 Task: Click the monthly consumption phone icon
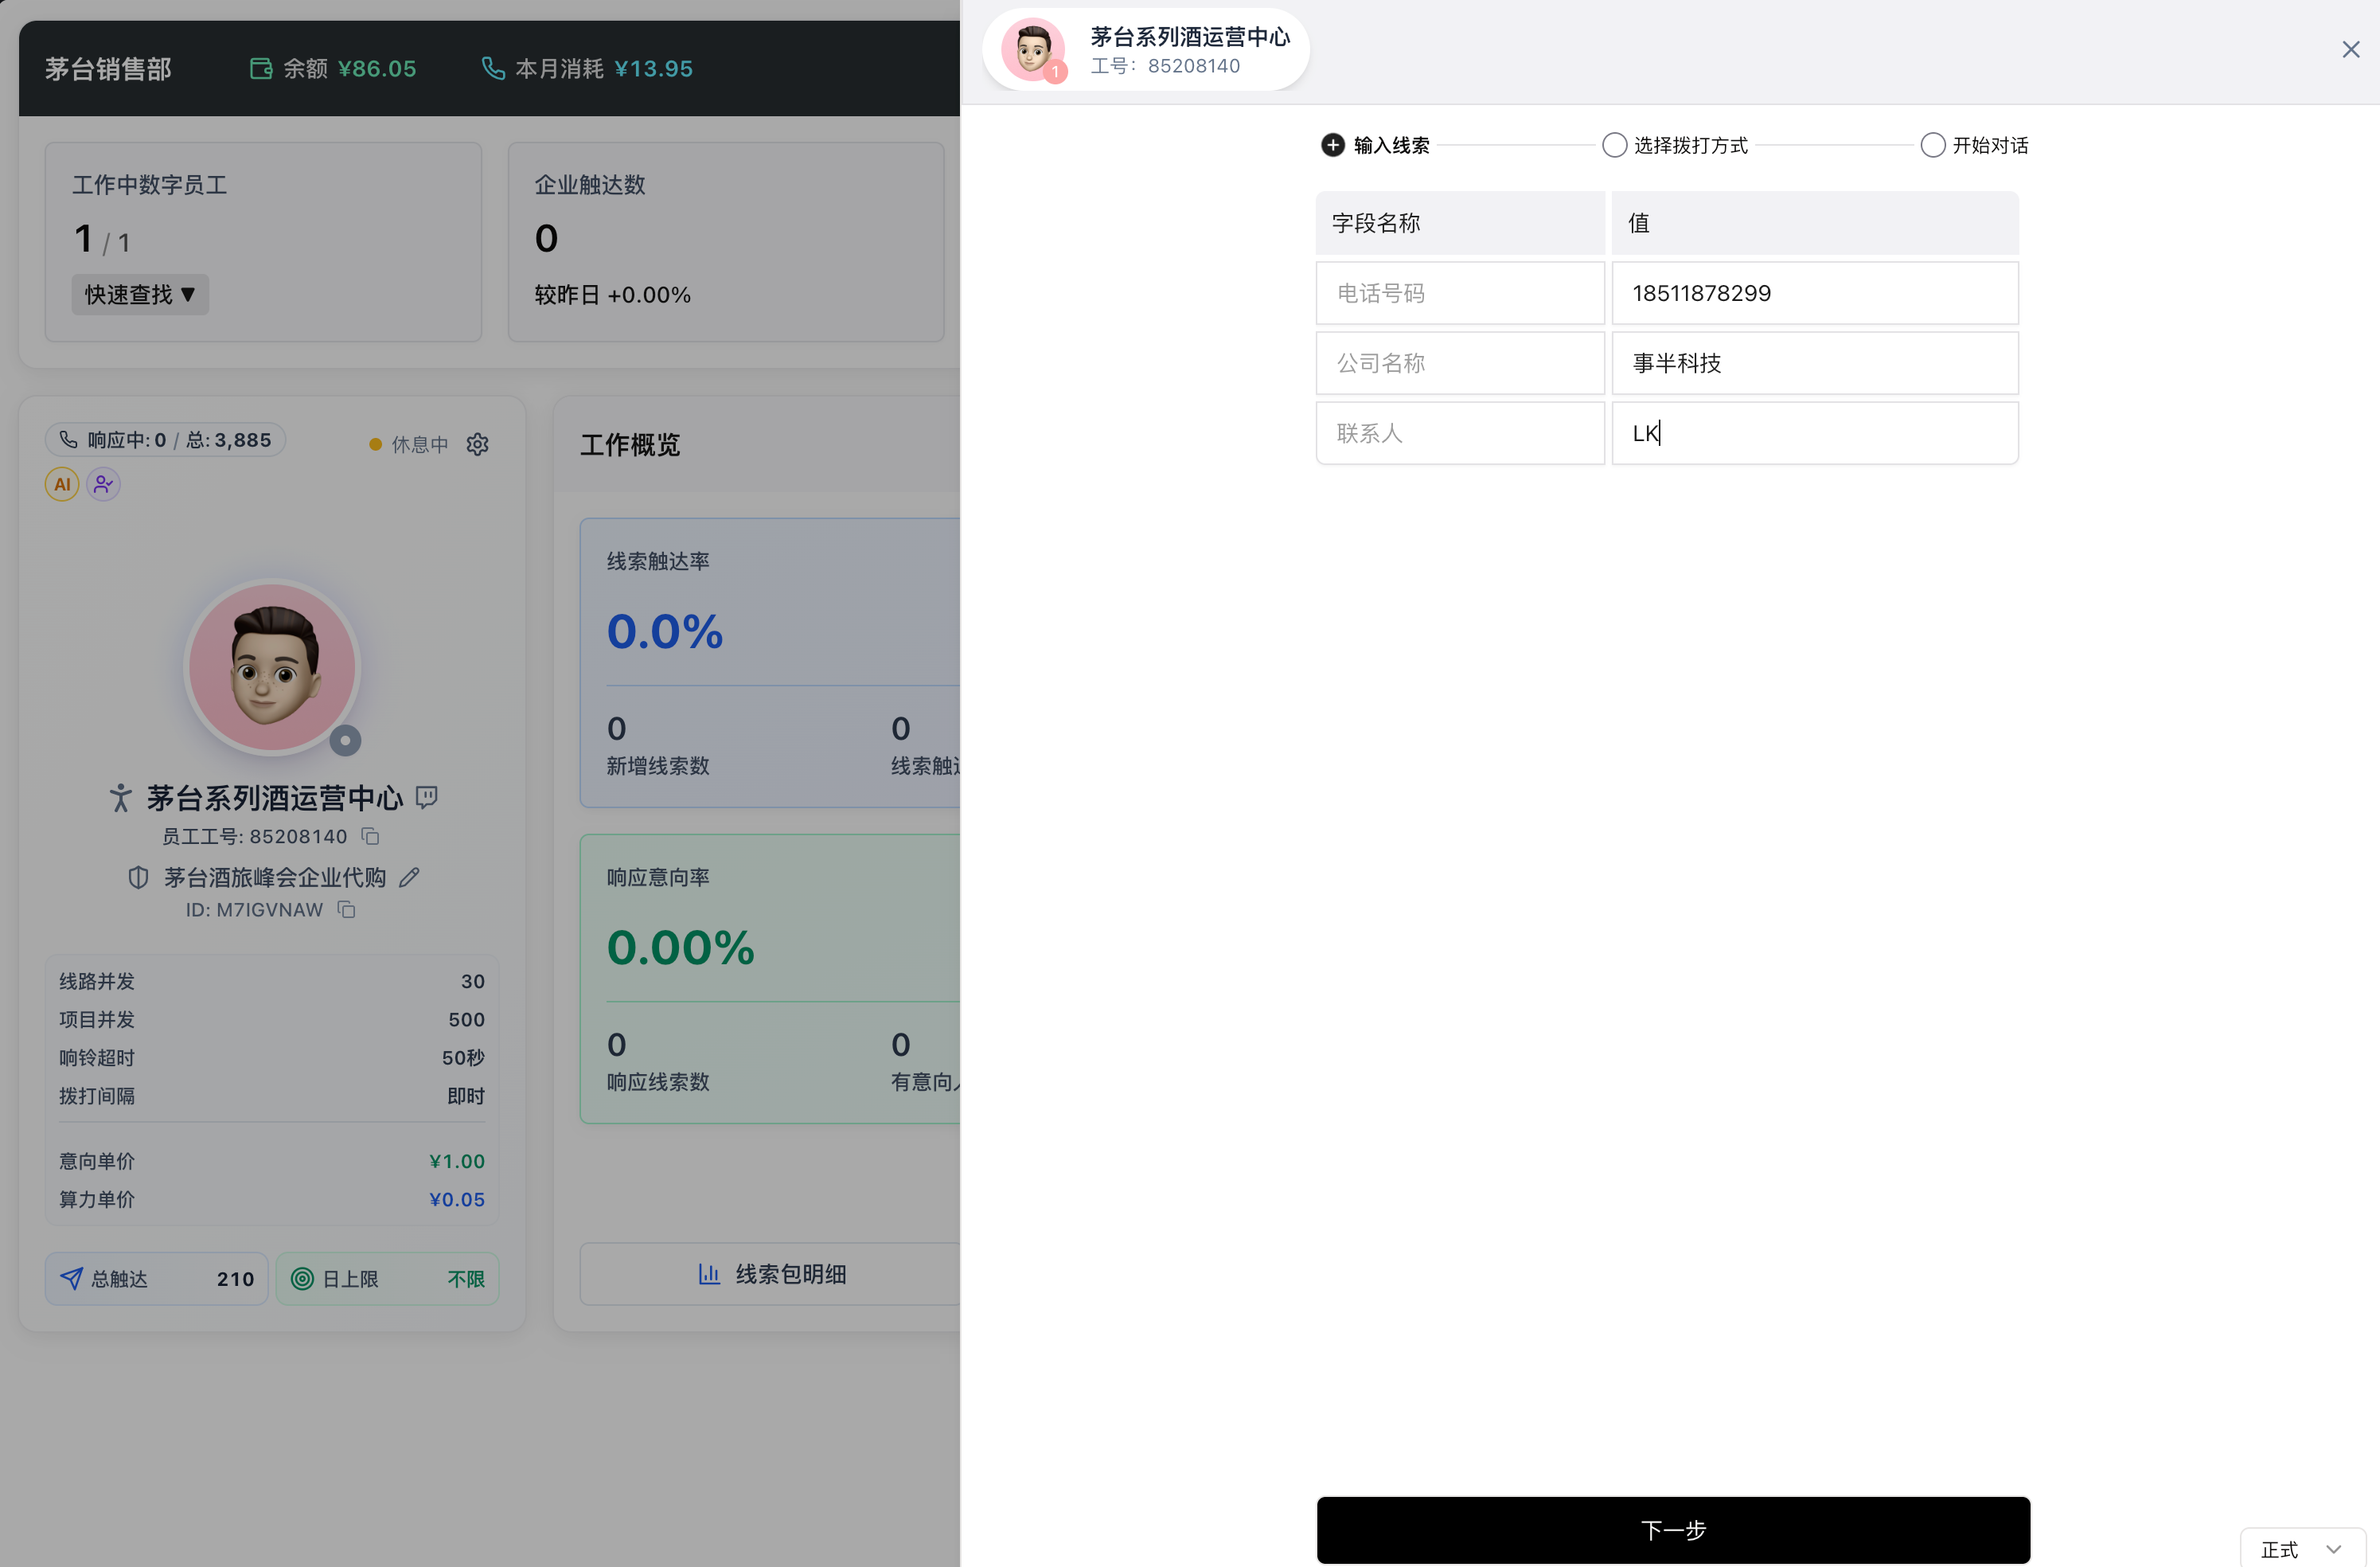[493, 68]
